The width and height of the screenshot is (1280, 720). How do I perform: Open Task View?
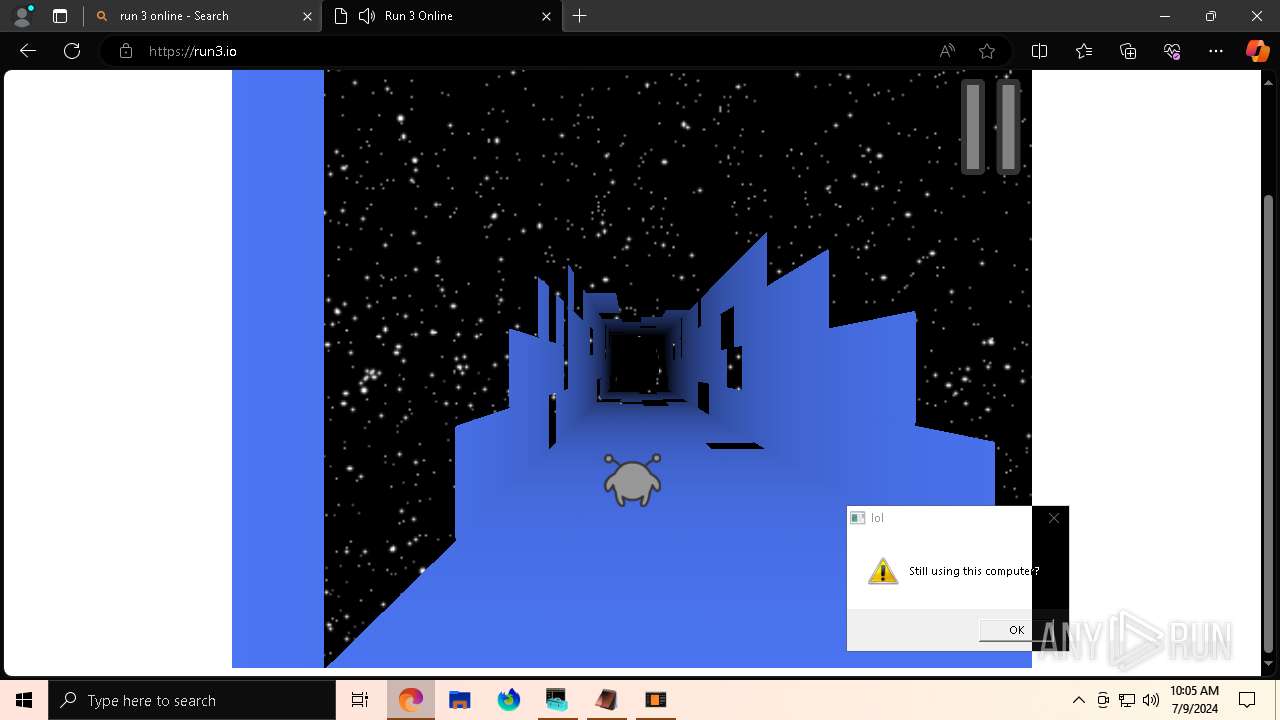pos(360,700)
